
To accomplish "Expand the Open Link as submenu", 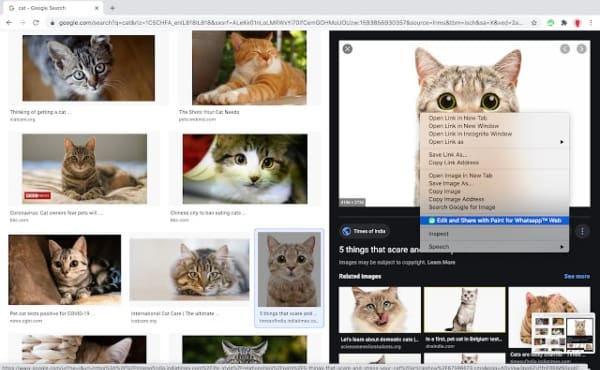I will point(494,142).
